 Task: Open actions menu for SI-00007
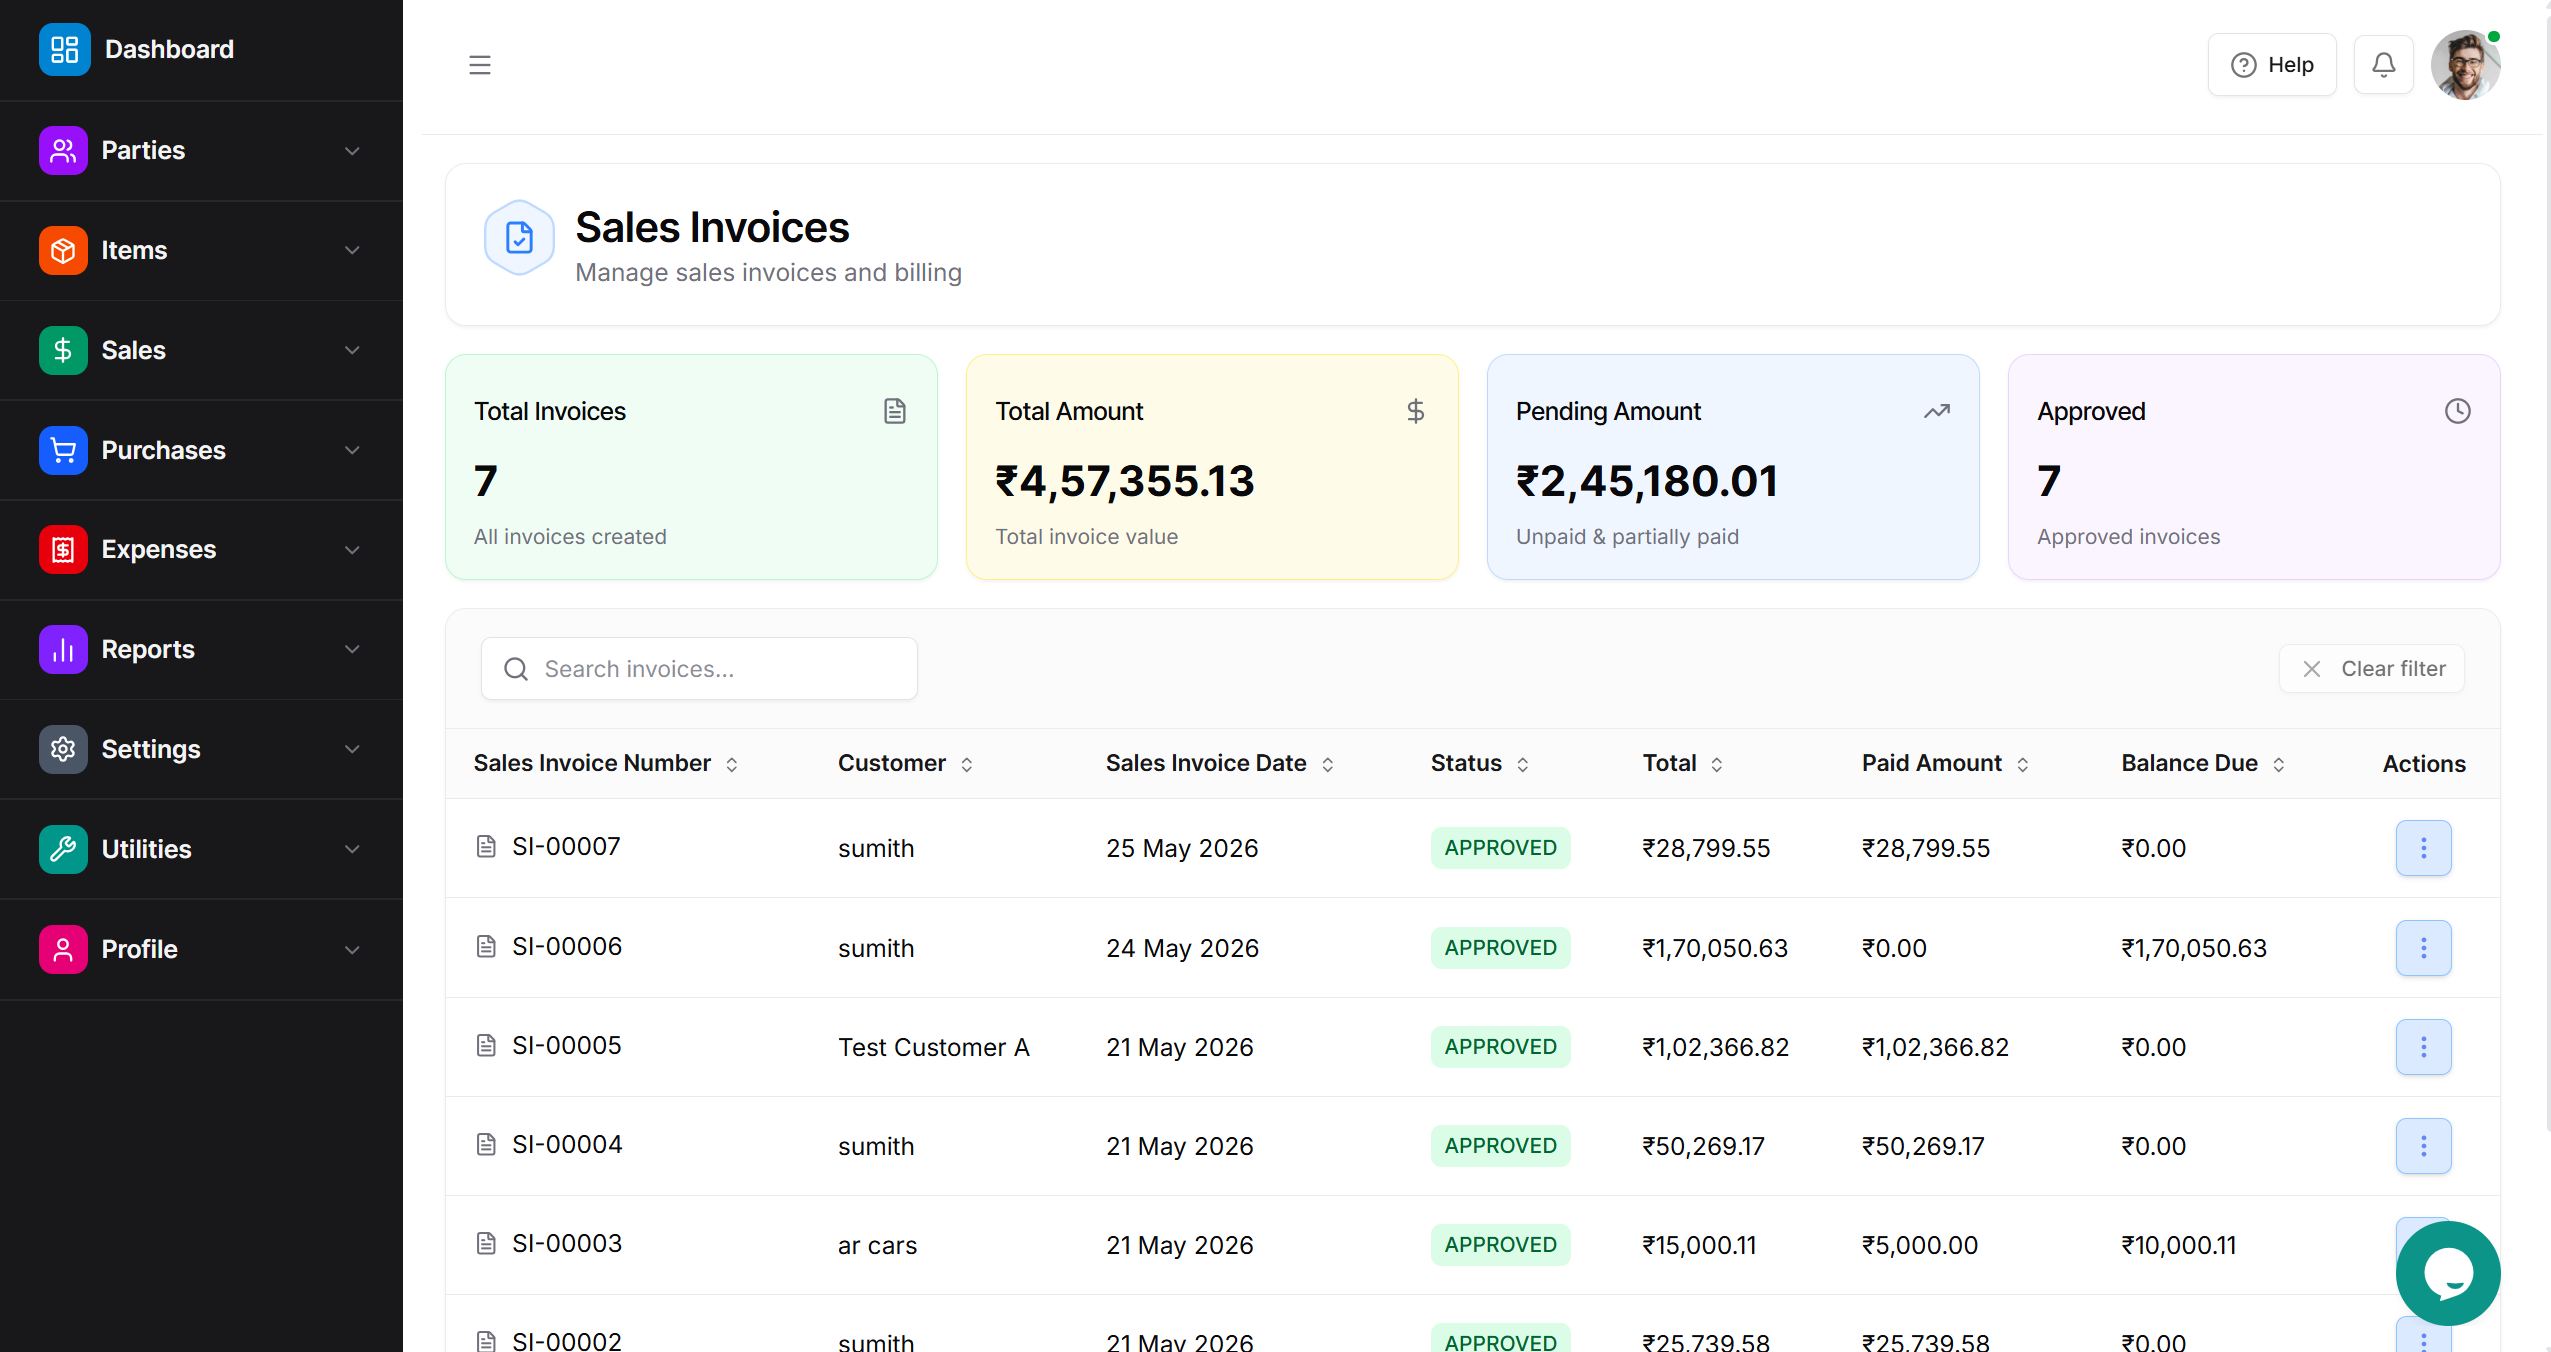[x=2424, y=848]
